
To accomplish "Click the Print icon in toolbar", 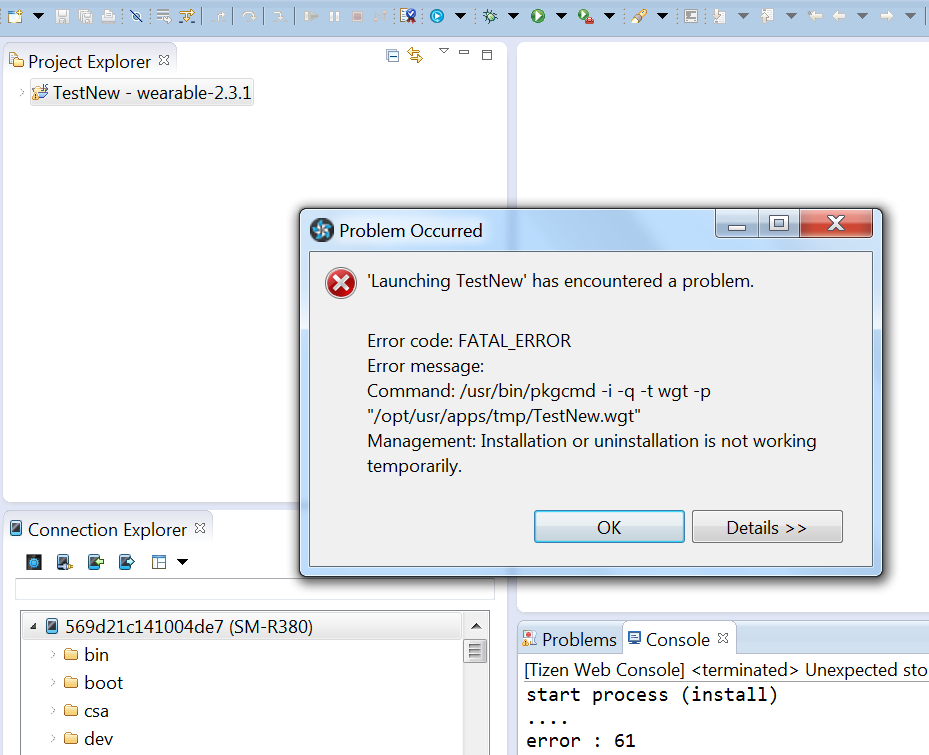I will tap(108, 16).
